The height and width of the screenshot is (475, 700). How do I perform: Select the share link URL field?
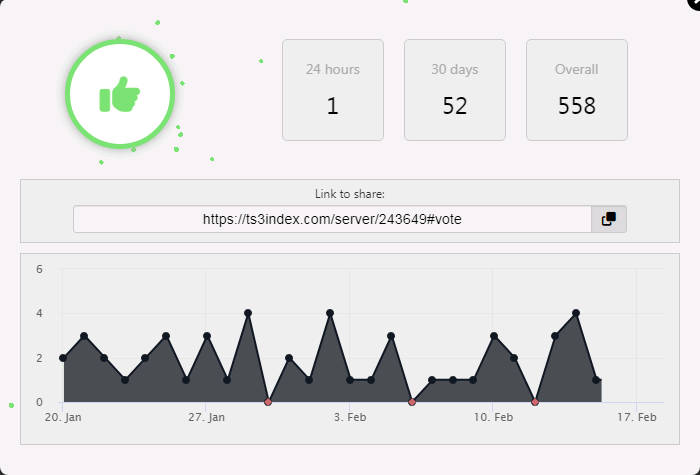(x=332, y=219)
